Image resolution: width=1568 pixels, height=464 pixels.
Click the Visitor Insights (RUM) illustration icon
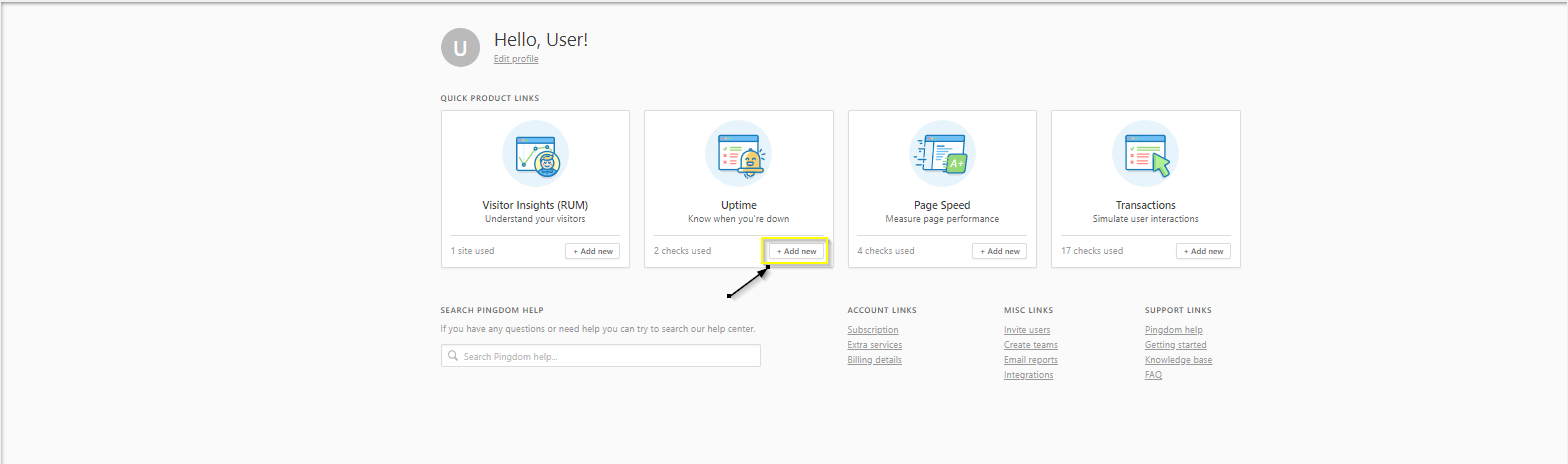535,153
